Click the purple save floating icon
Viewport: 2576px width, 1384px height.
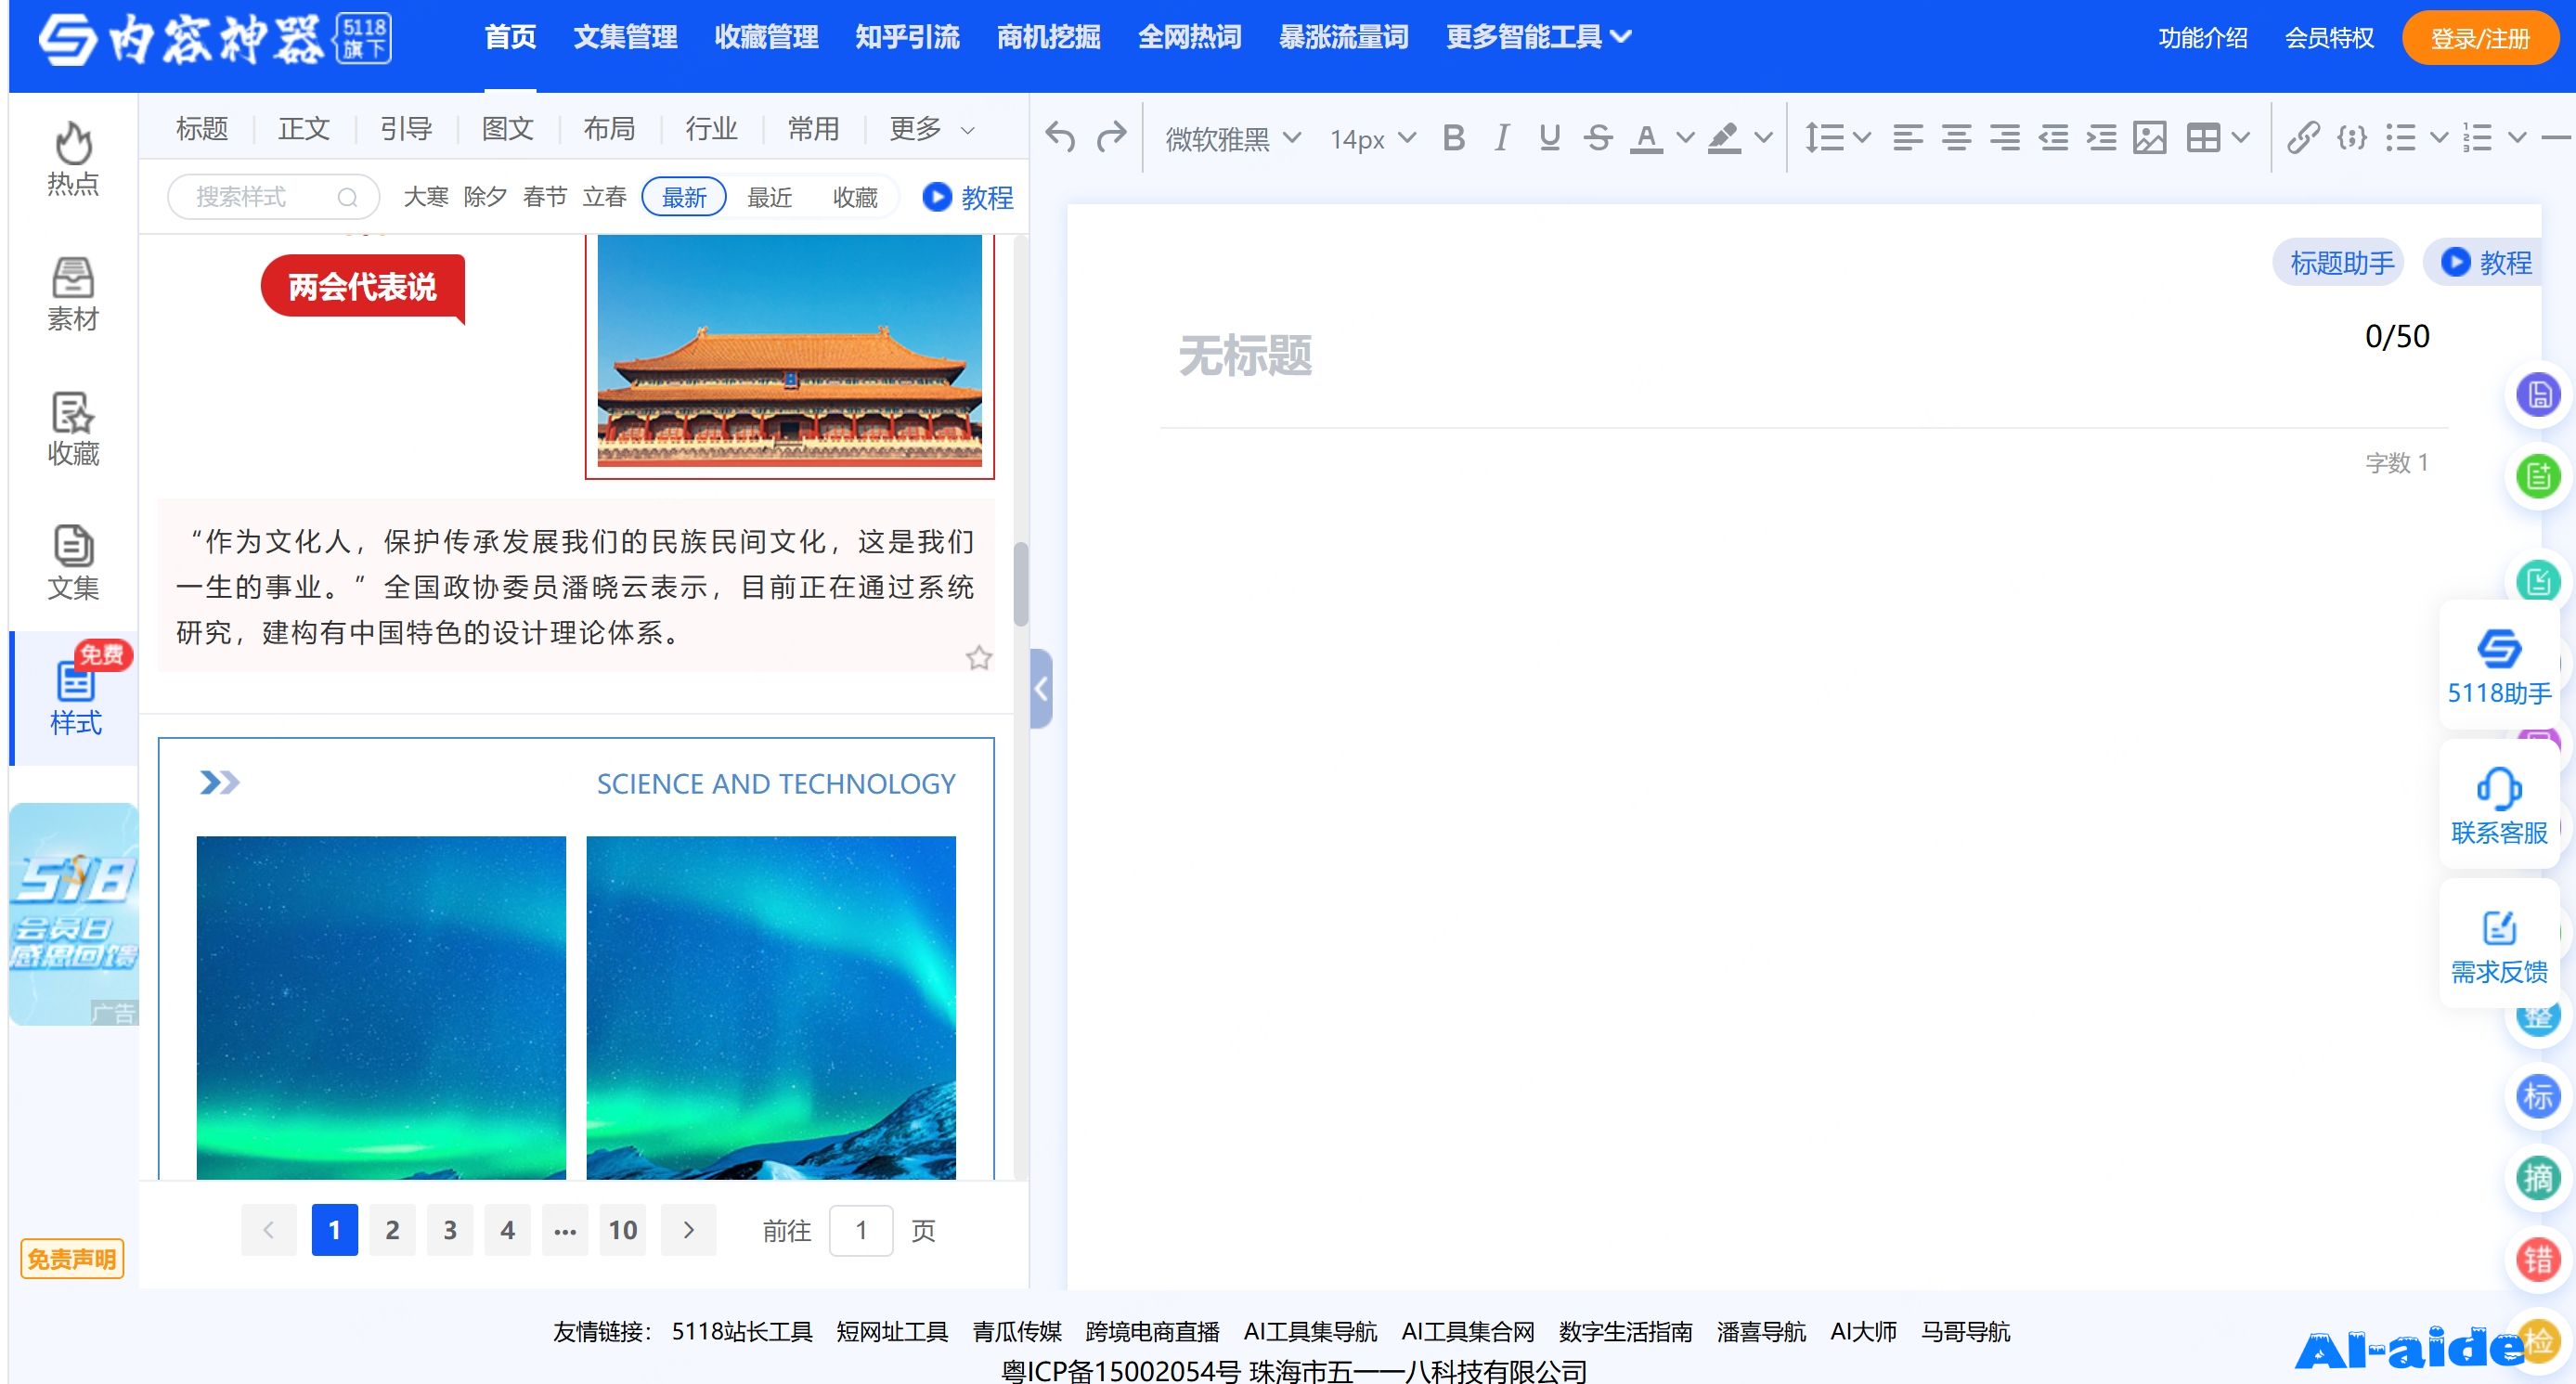[2538, 395]
